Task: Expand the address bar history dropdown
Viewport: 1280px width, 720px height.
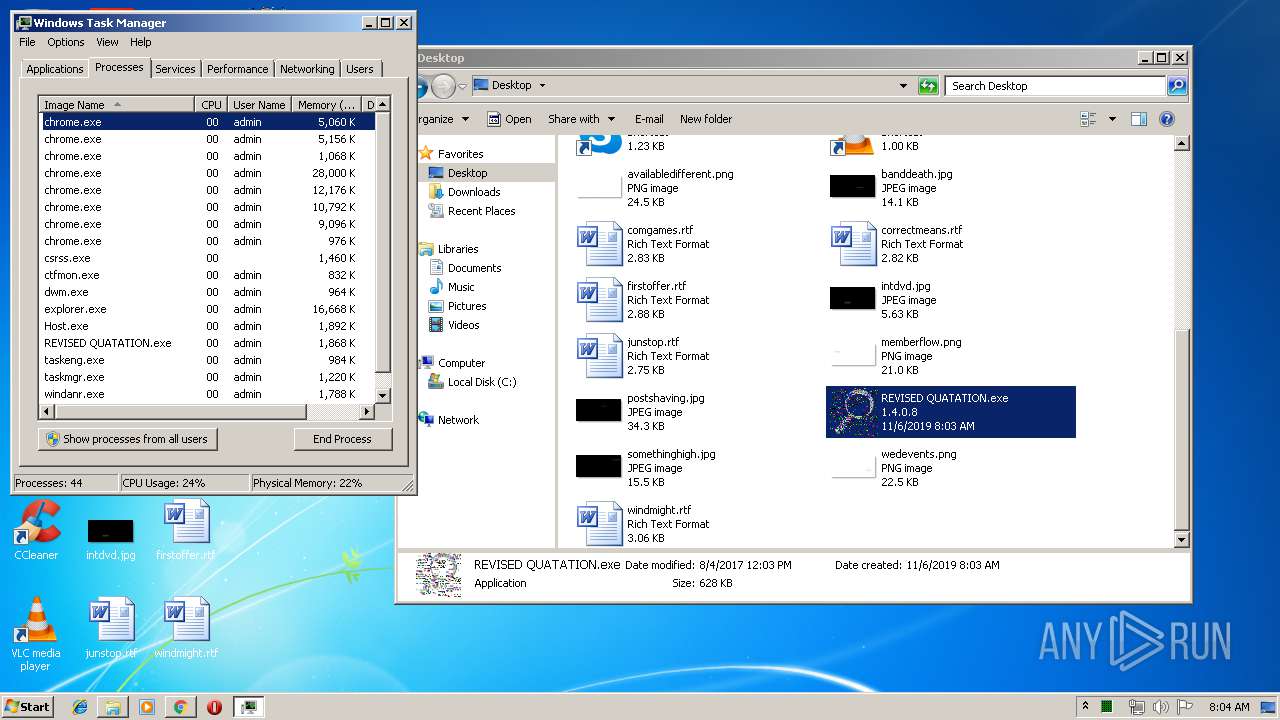Action: click(x=903, y=86)
